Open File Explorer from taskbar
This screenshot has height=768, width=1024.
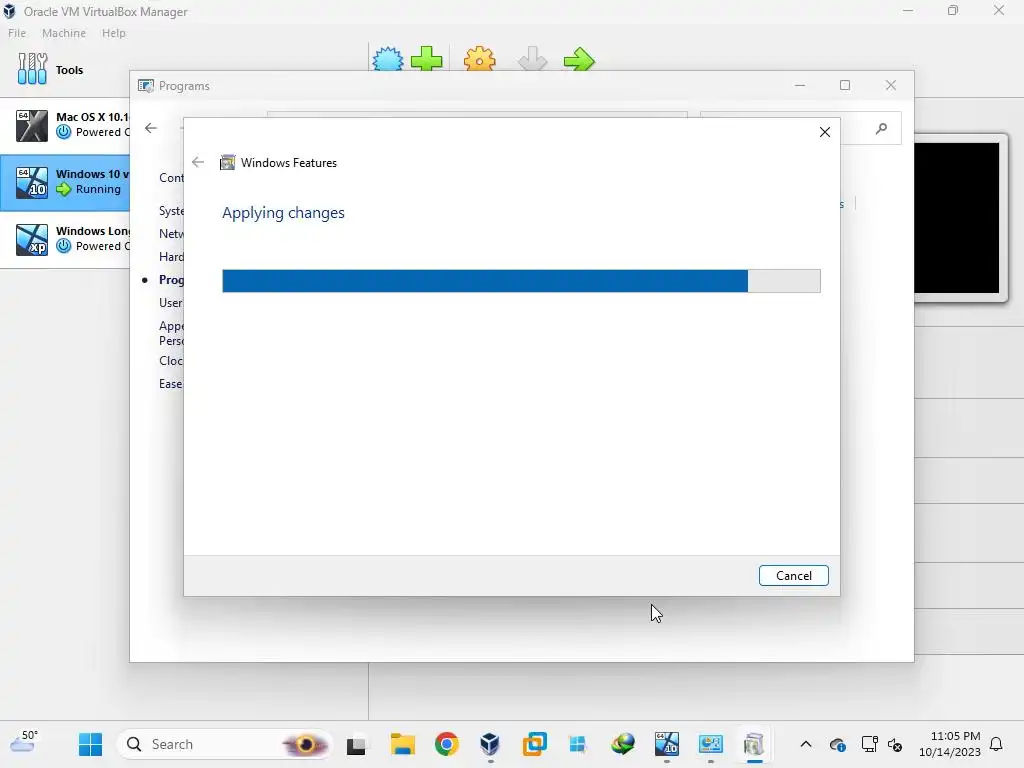[x=402, y=744]
